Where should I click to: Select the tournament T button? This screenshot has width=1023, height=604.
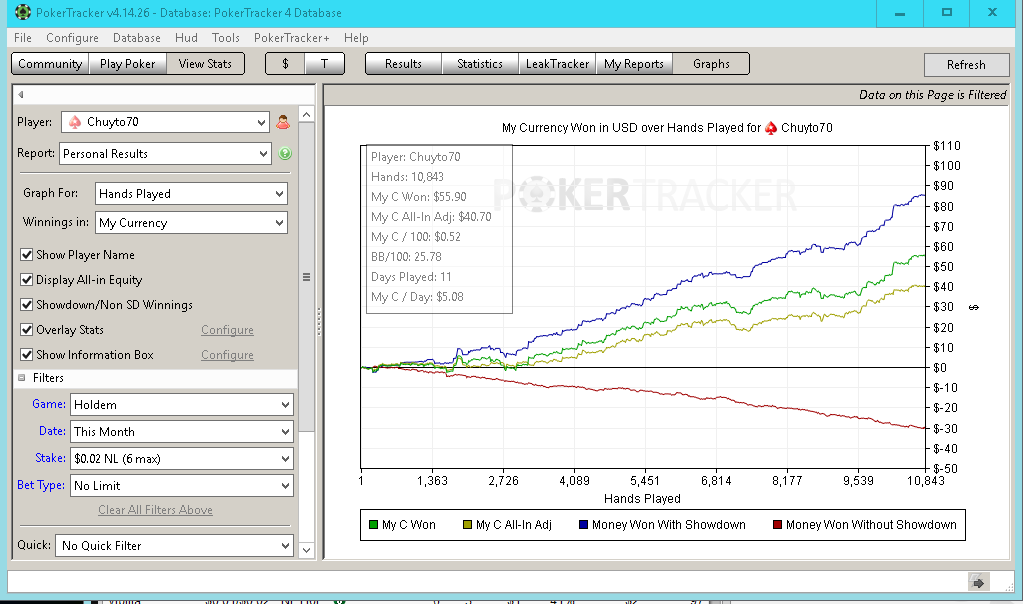(x=324, y=64)
